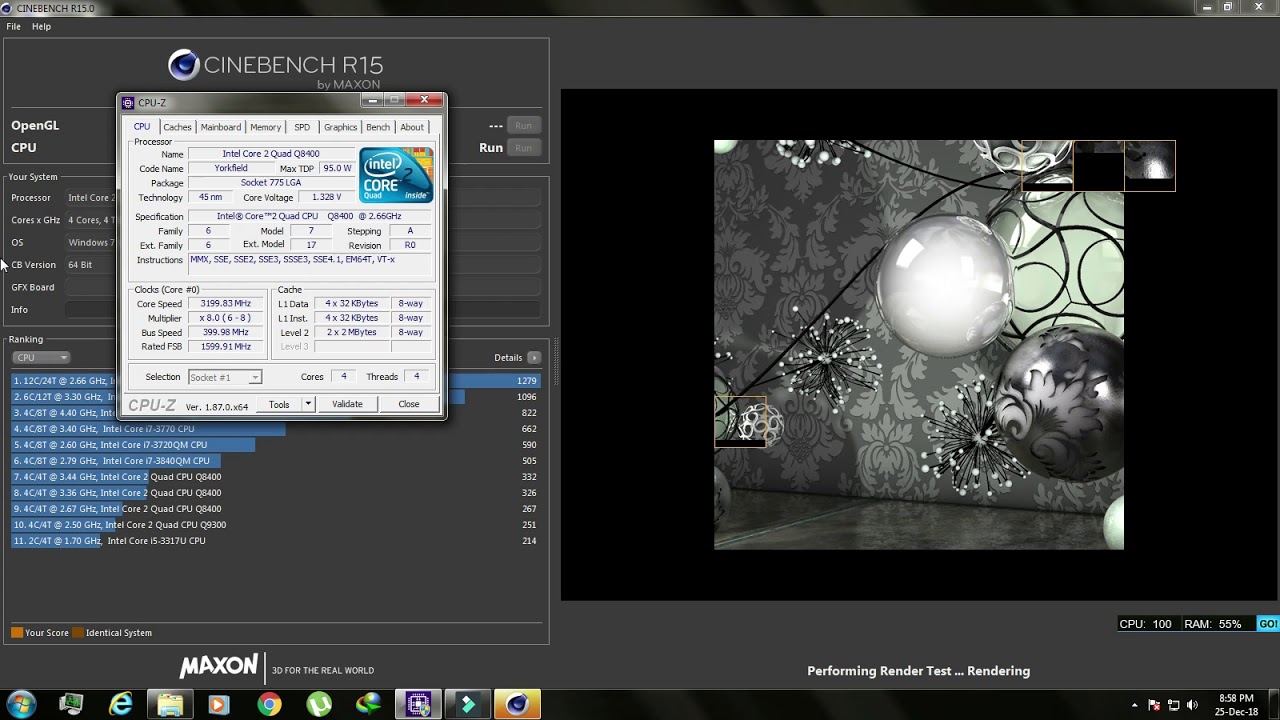This screenshot has height=720, width=1280.
Task: Select the CPU-Z CPU tab
Action: point(142,127)
